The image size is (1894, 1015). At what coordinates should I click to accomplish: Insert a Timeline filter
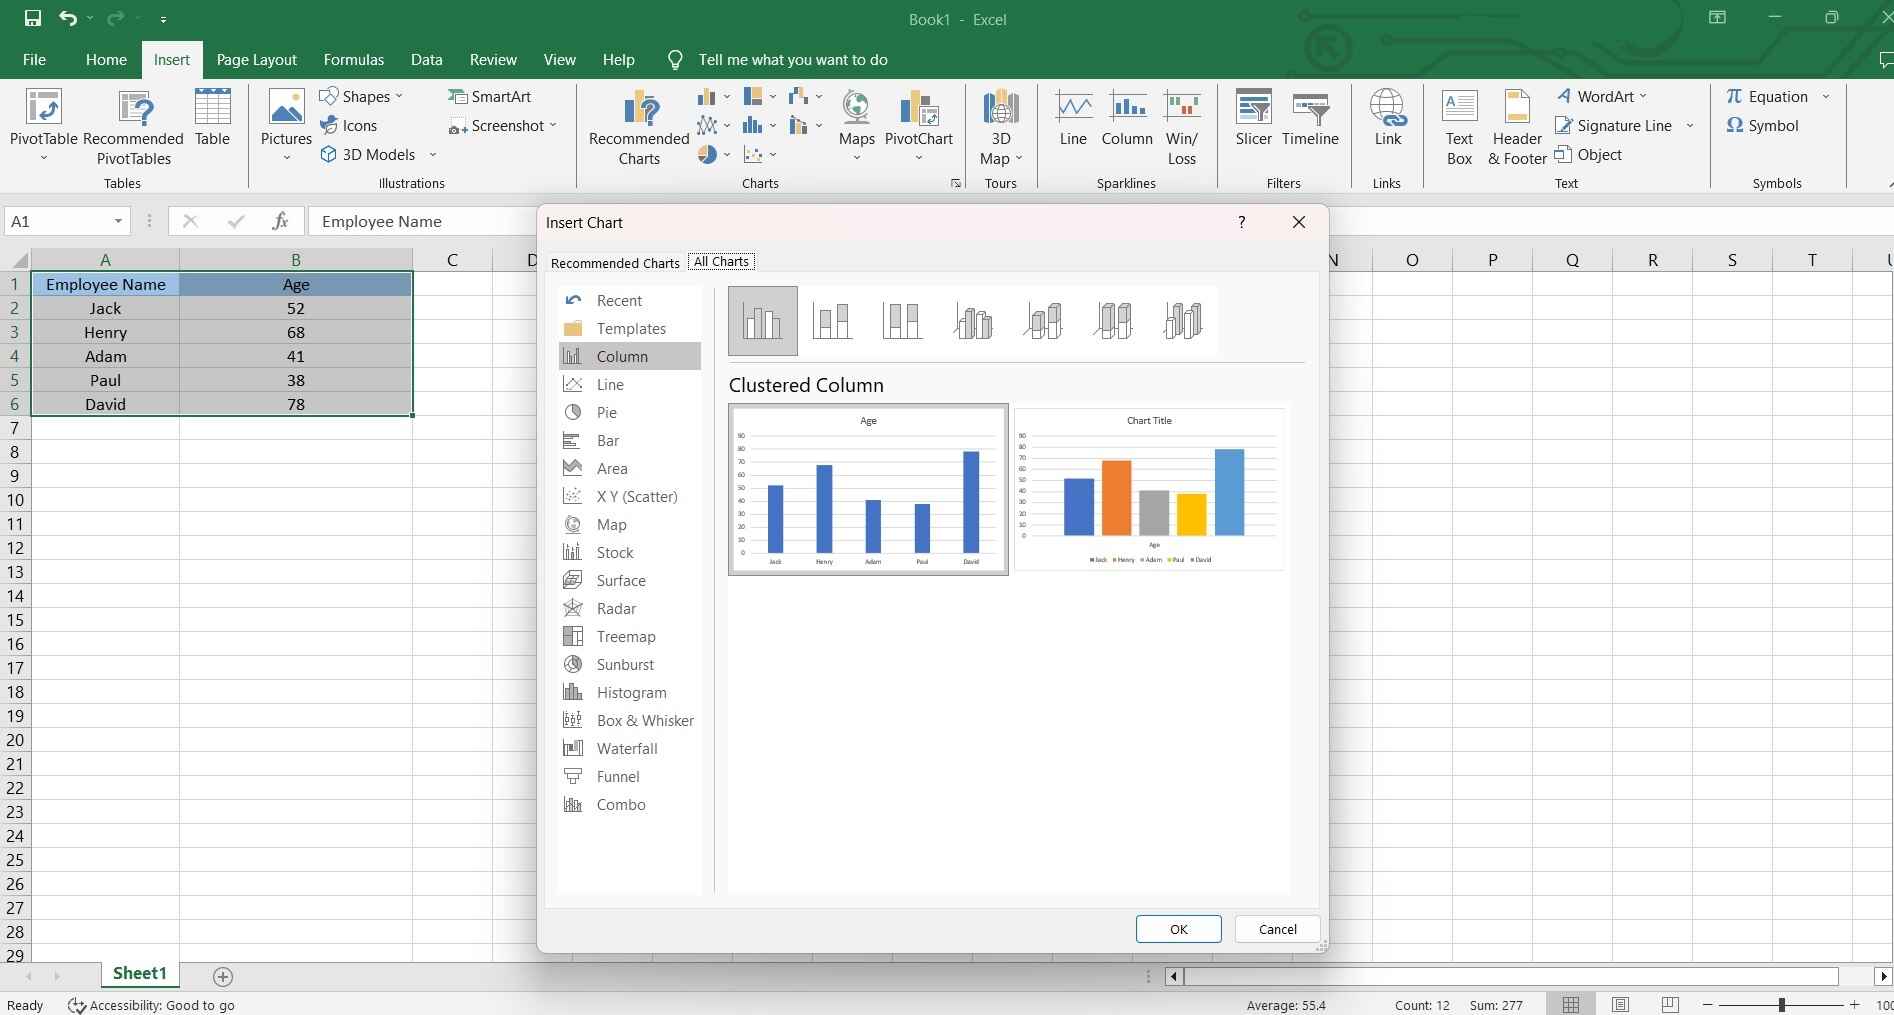click(1309, 122)
